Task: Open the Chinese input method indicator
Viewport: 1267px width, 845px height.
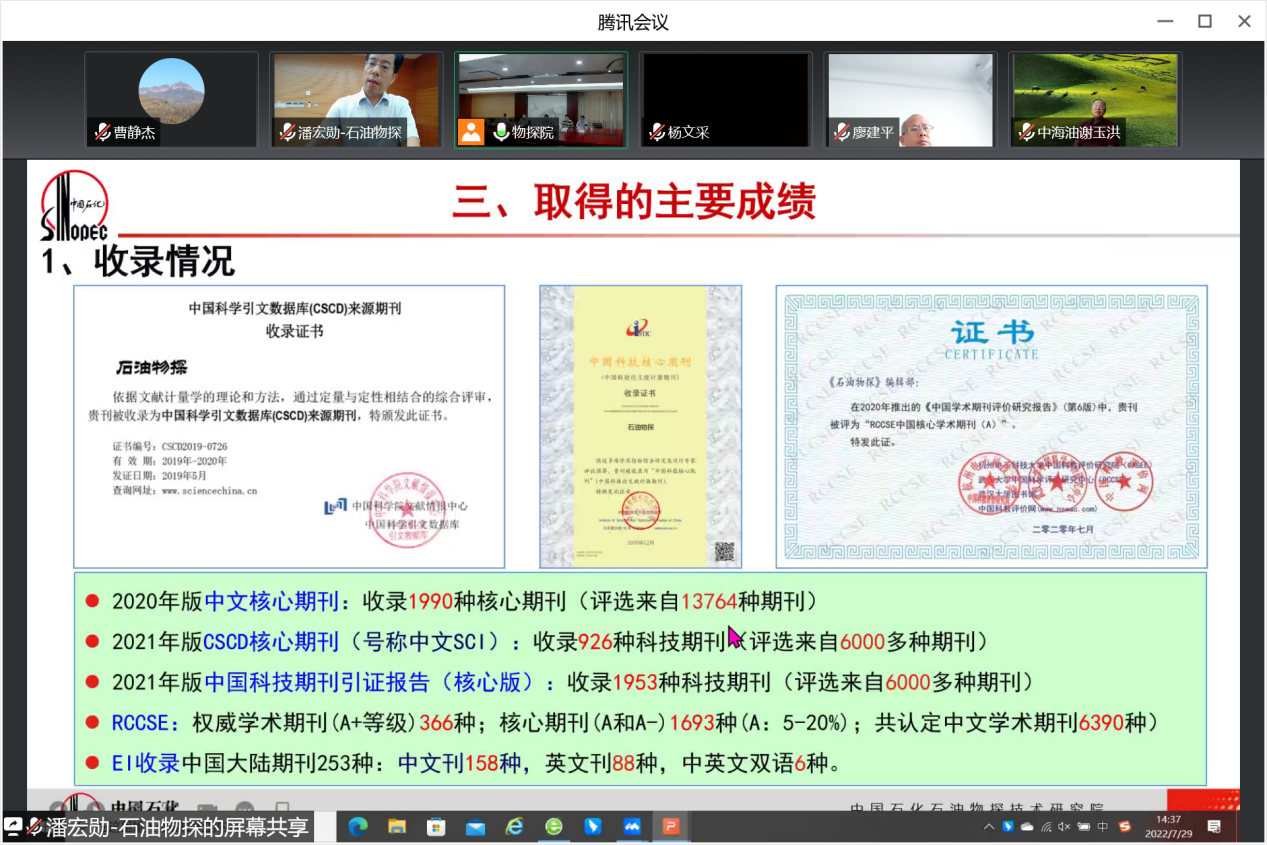Action: point(1103,827)
